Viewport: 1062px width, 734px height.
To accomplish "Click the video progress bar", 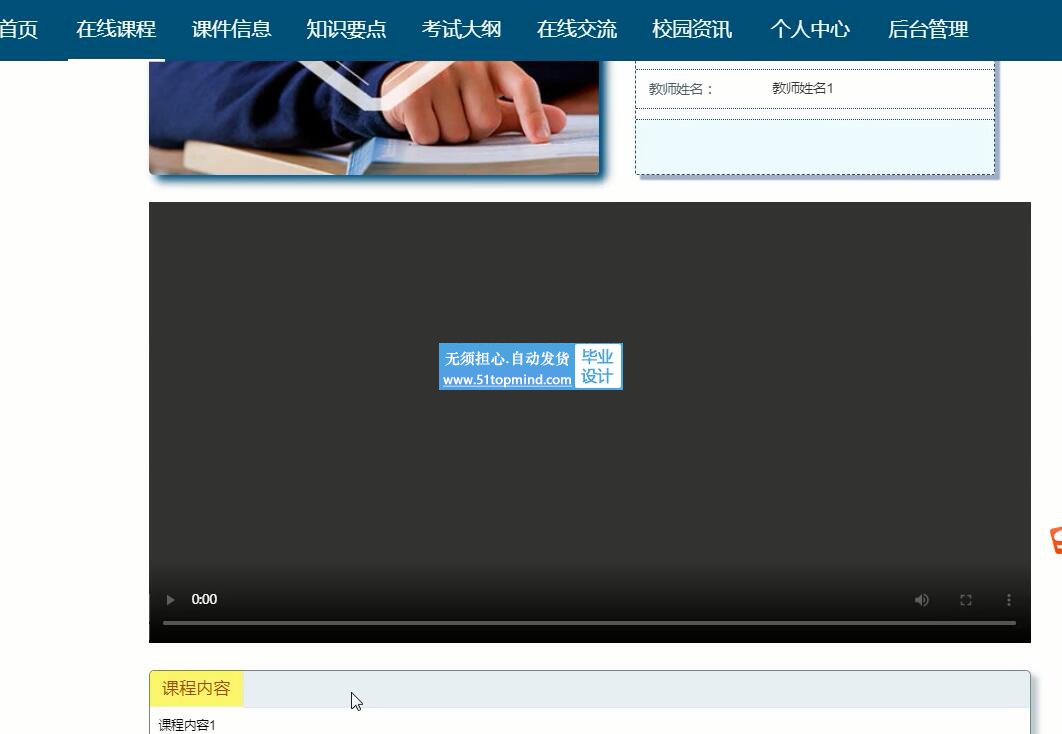I will tap(589, 623).
